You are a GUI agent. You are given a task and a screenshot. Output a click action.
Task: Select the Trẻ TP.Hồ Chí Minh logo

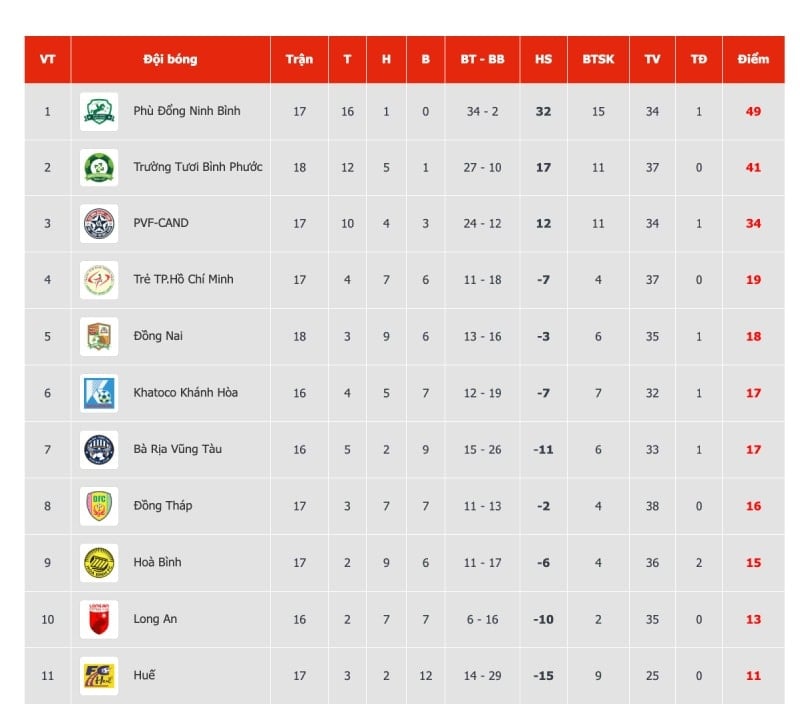[99, 280]
